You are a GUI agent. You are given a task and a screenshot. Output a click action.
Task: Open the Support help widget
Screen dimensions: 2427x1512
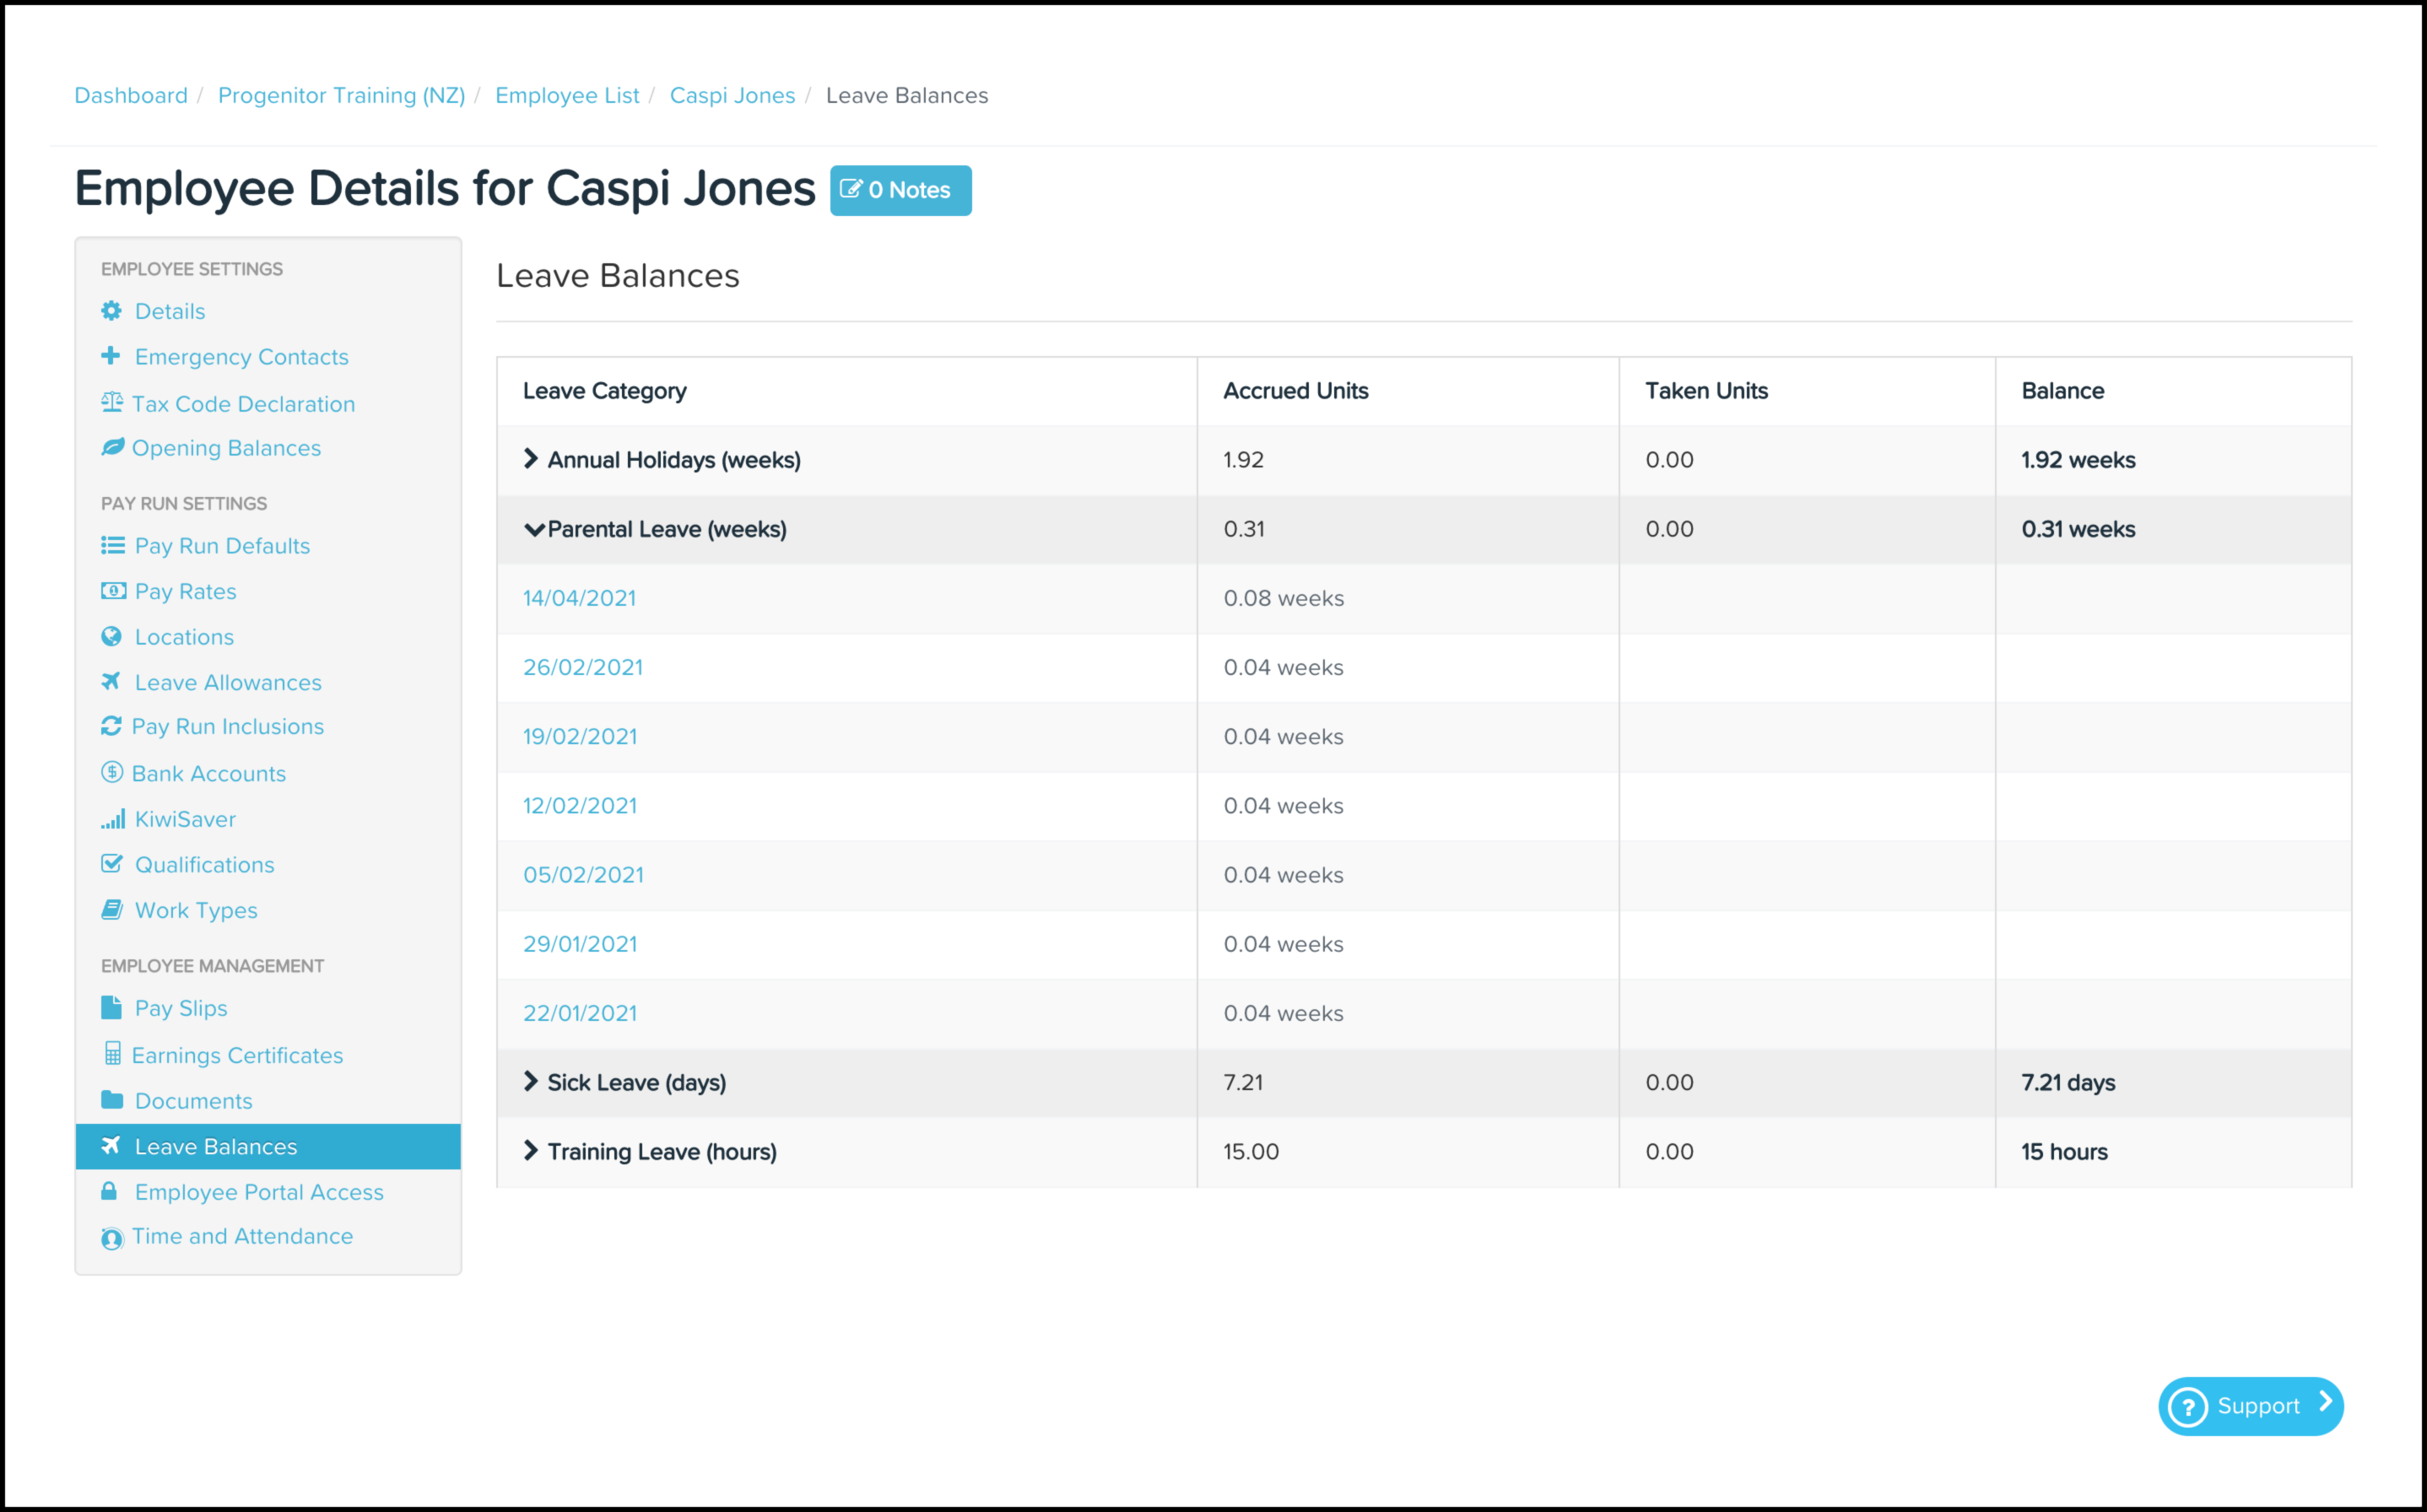(x=2250, y=1406)
